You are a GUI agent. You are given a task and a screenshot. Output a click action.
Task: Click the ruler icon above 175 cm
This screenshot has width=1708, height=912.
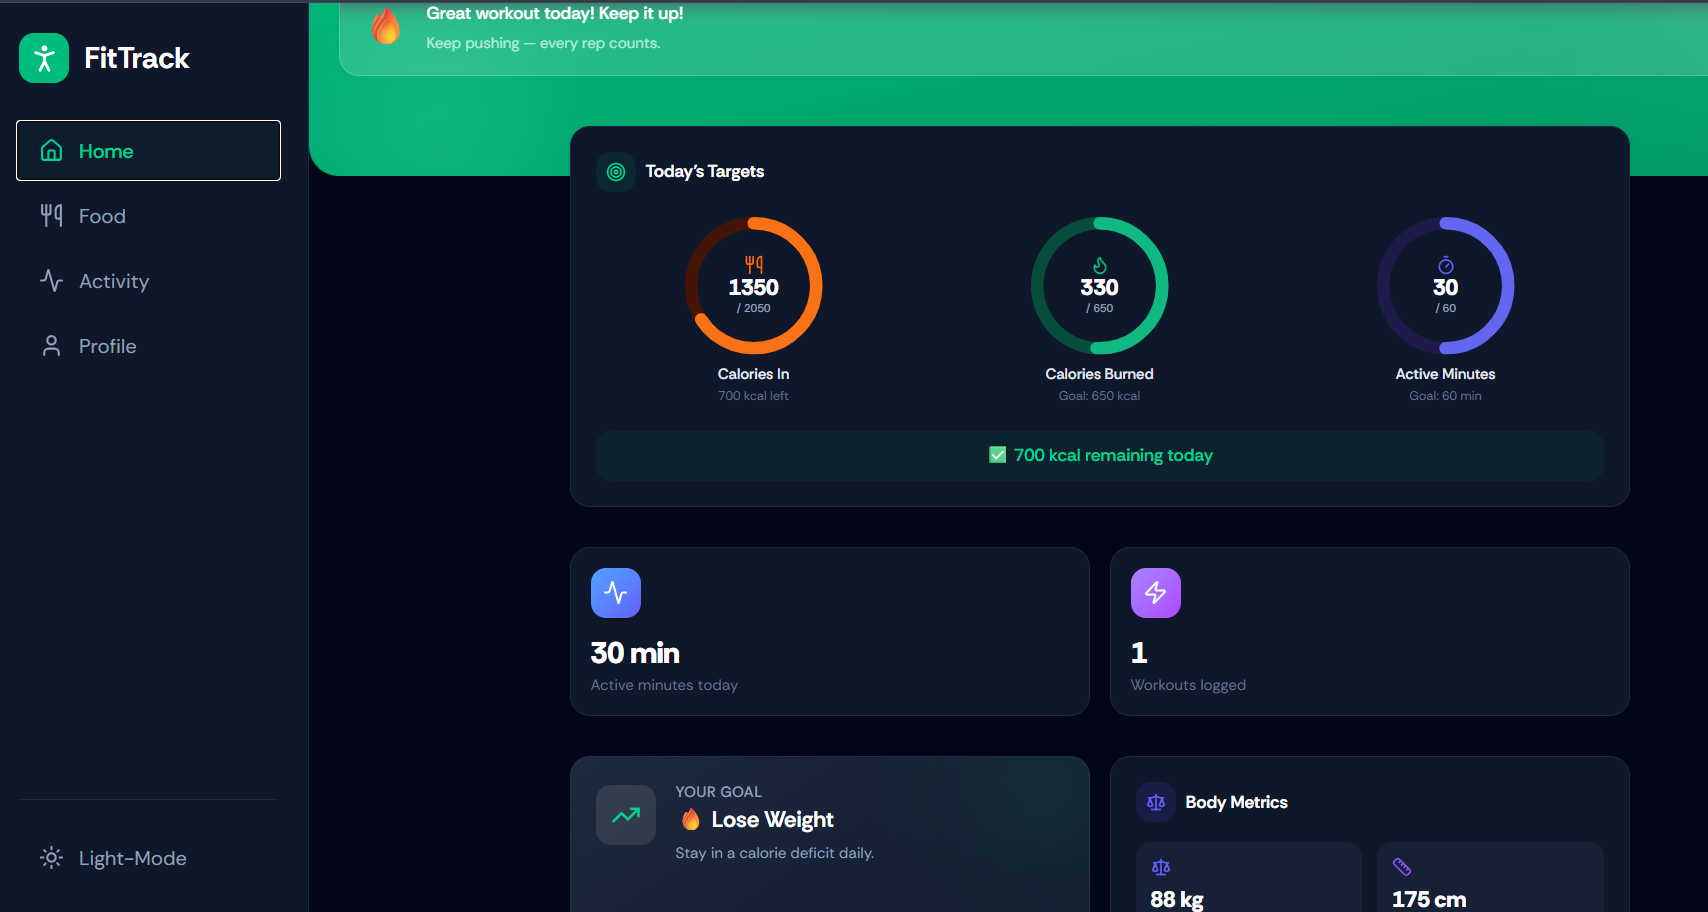click(1402, 867)
